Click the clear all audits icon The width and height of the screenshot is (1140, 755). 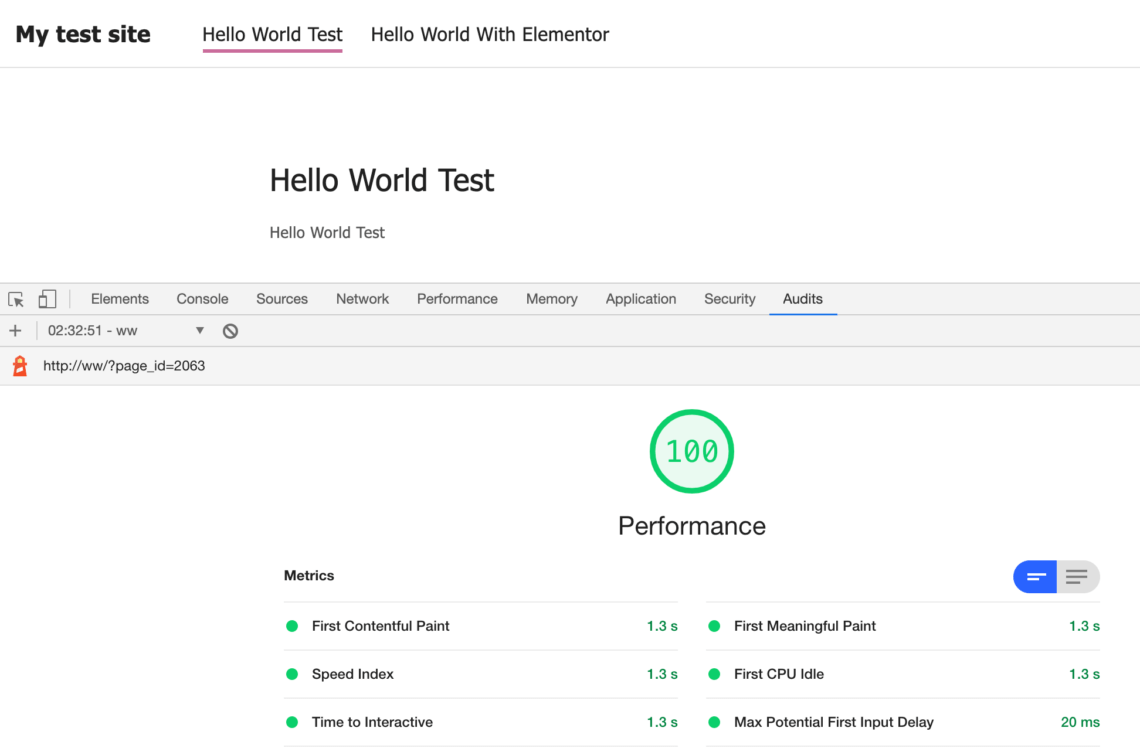pyautogui.click(x=230, y=331)
